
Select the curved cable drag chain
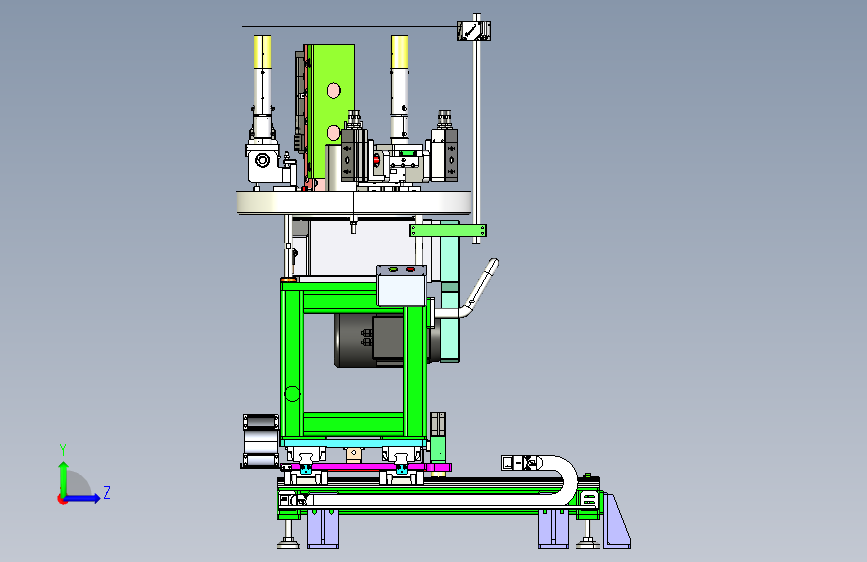[540, 480]
